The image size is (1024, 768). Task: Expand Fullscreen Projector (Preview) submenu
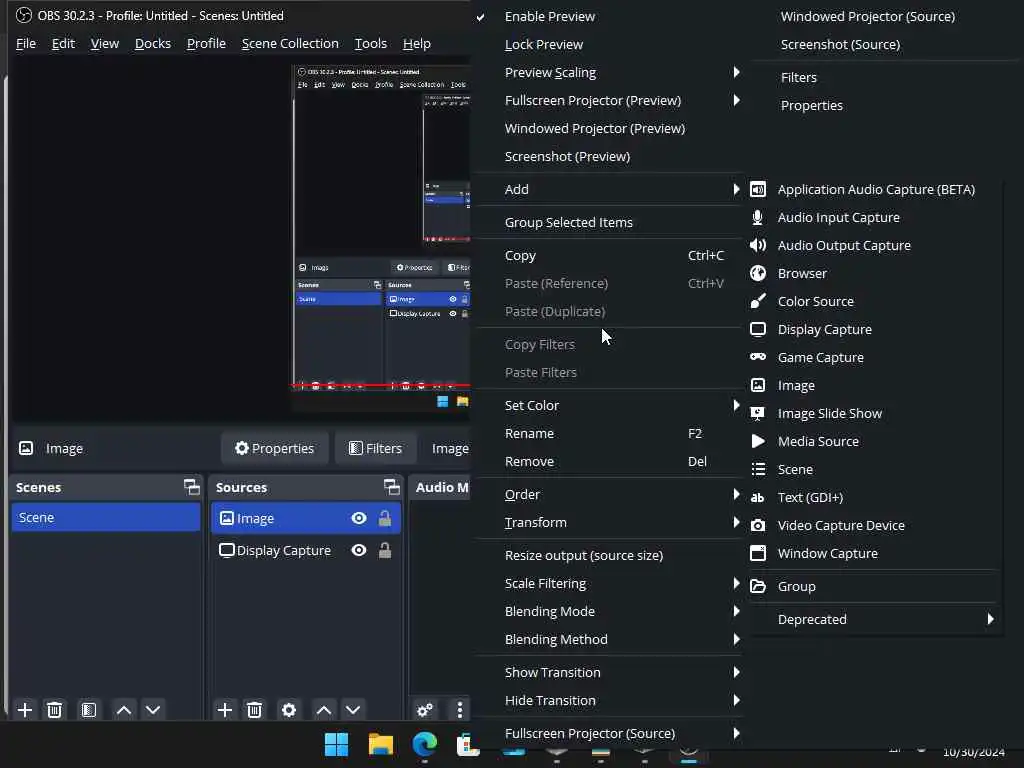(607, 101)
